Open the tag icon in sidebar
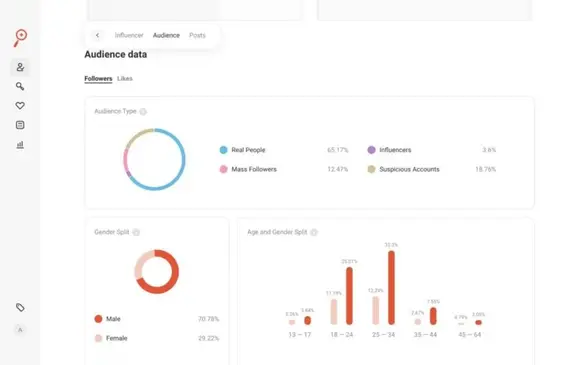 click(x=20, y=307)
